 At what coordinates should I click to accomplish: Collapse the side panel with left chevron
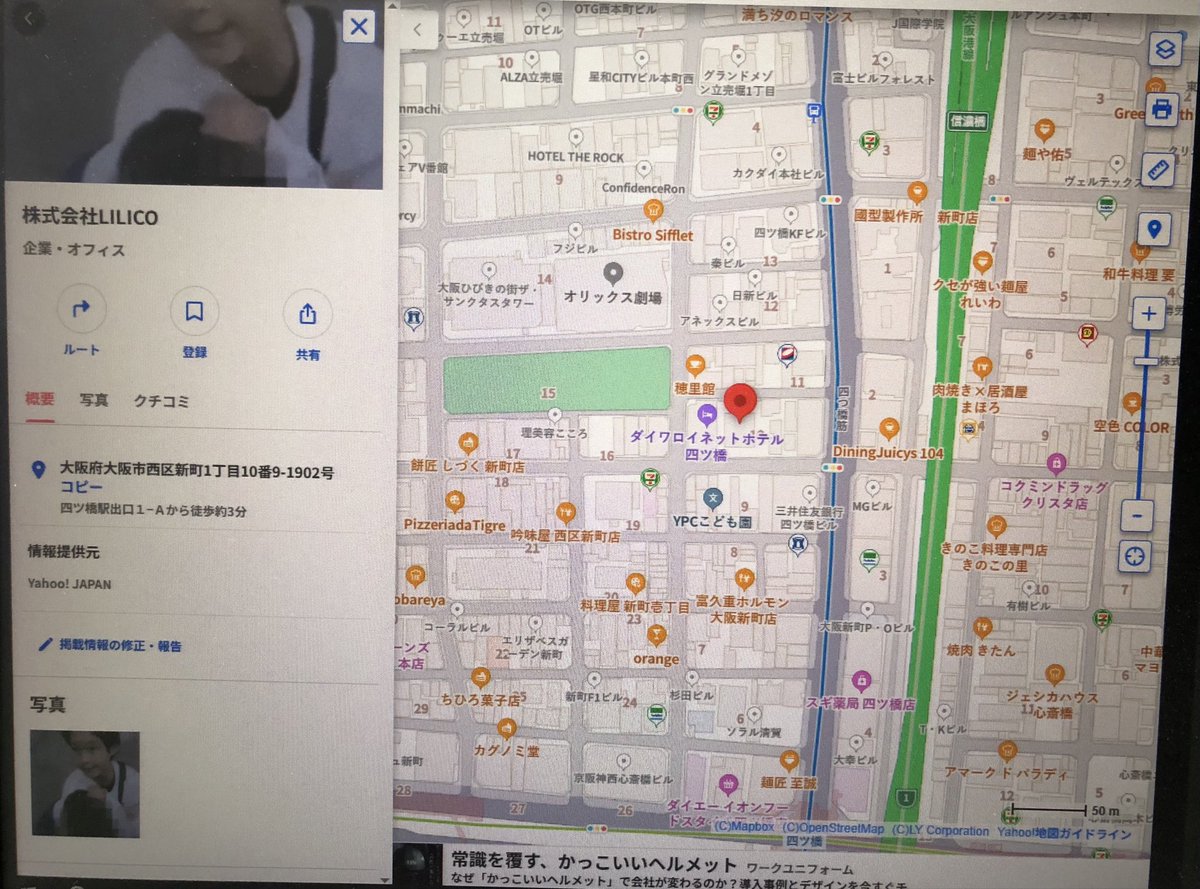click(418, 31)
